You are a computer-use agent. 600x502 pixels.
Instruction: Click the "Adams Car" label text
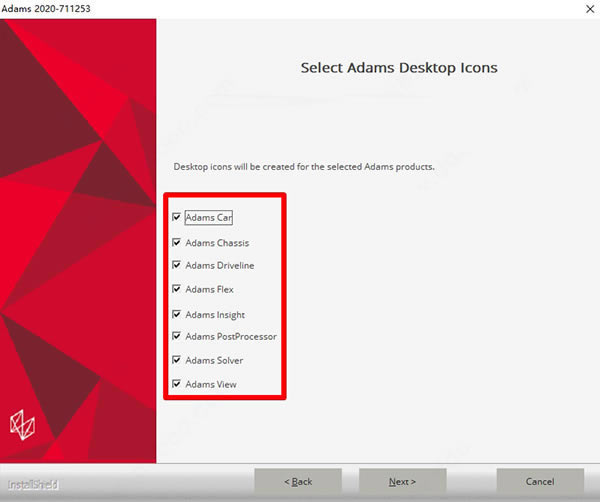coord(209,217)
